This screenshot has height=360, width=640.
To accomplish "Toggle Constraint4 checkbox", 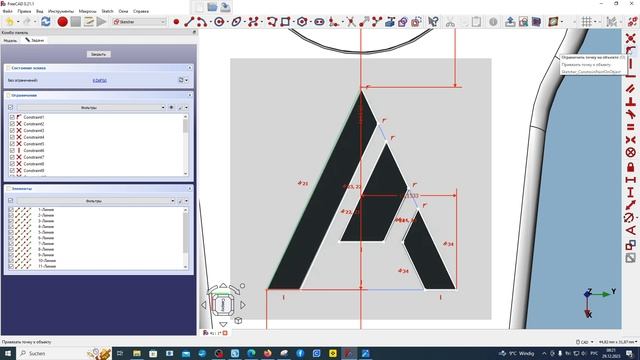I will click(12, 137).
